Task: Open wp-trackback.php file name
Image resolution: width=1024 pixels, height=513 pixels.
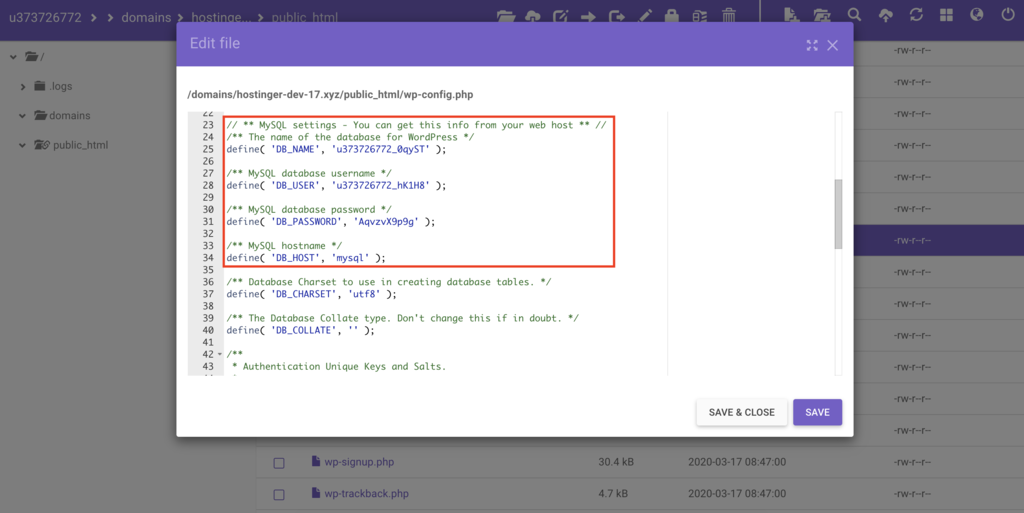Action: [366, 493]
